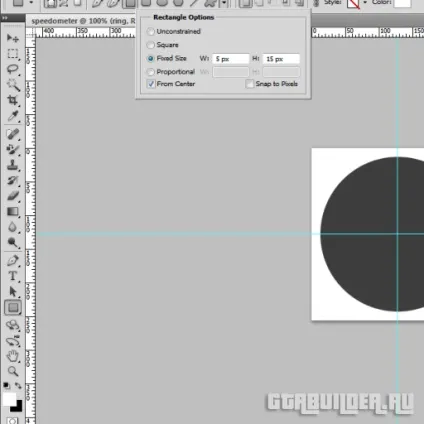Select the Path Selection tool

(x=13, y=292)
